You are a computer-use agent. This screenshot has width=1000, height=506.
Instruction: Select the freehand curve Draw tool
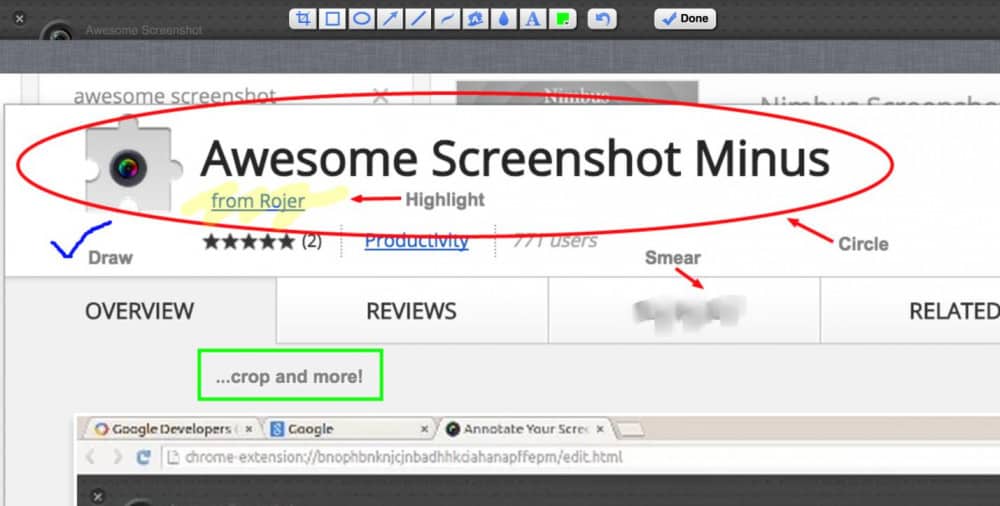(x=447, y=19)
